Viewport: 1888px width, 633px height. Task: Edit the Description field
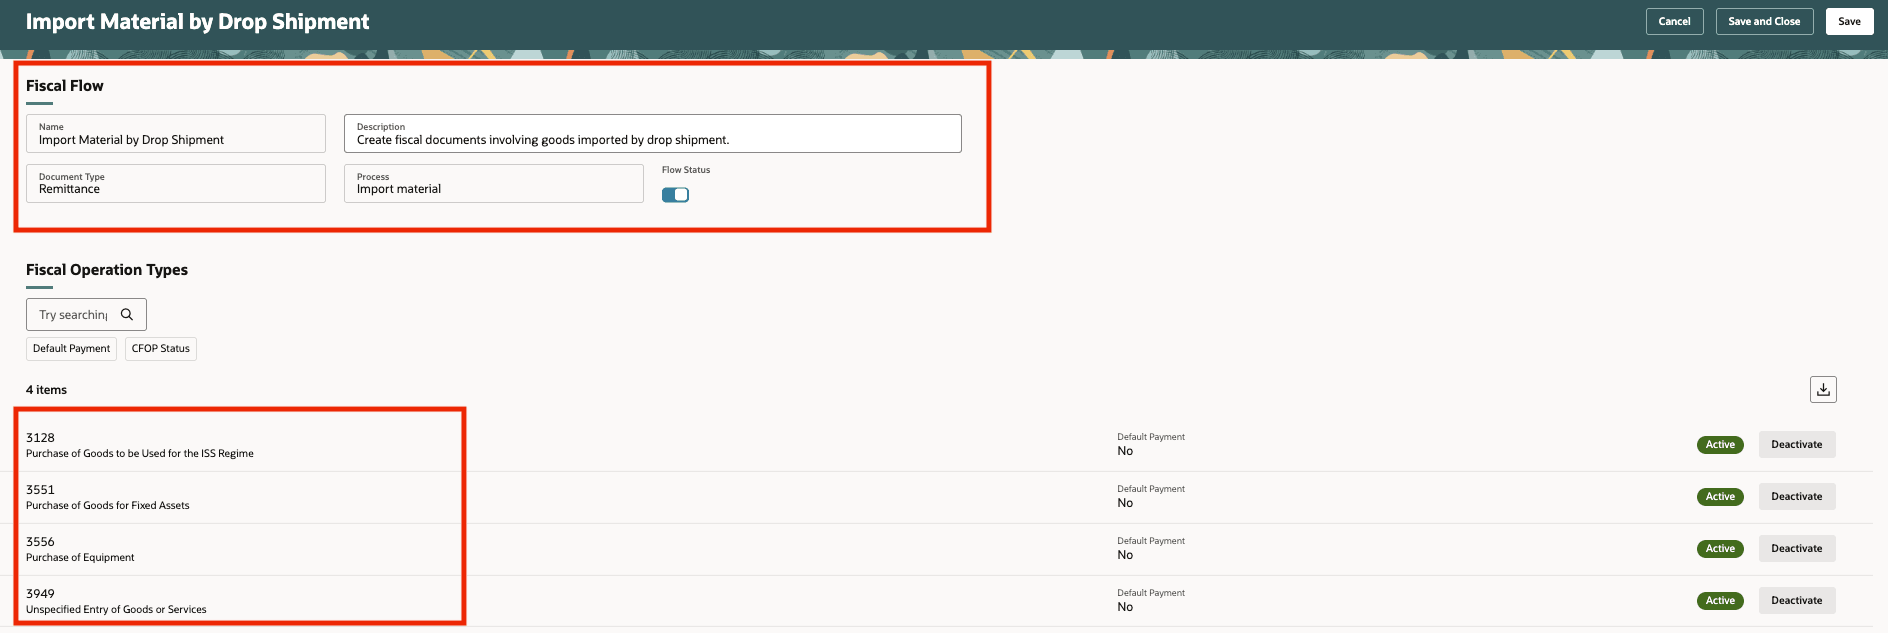coord(653,134)
